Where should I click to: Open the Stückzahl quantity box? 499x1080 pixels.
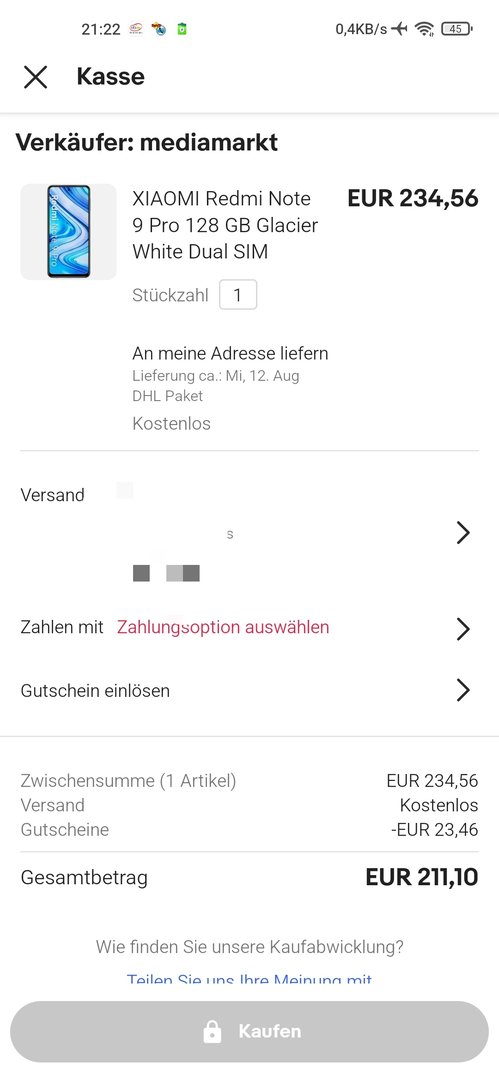point(238,295)
